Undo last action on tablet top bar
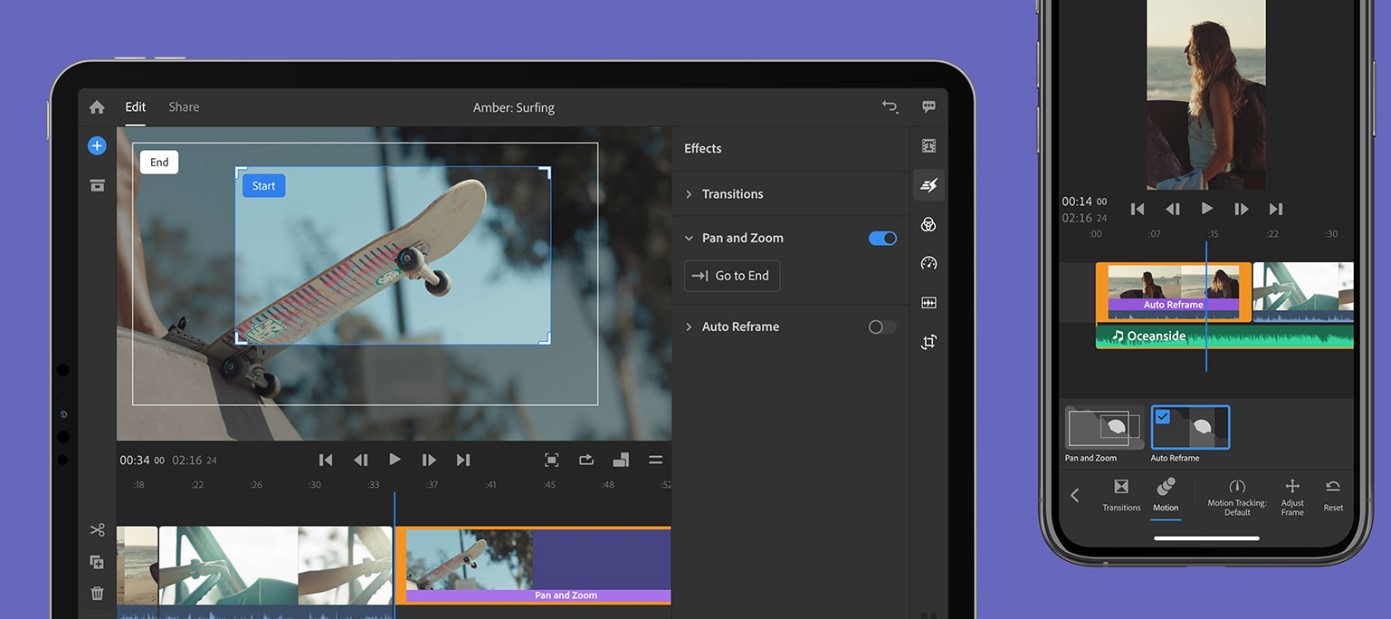The height and width of the screenshot is (619, 1391). [890, 107]
